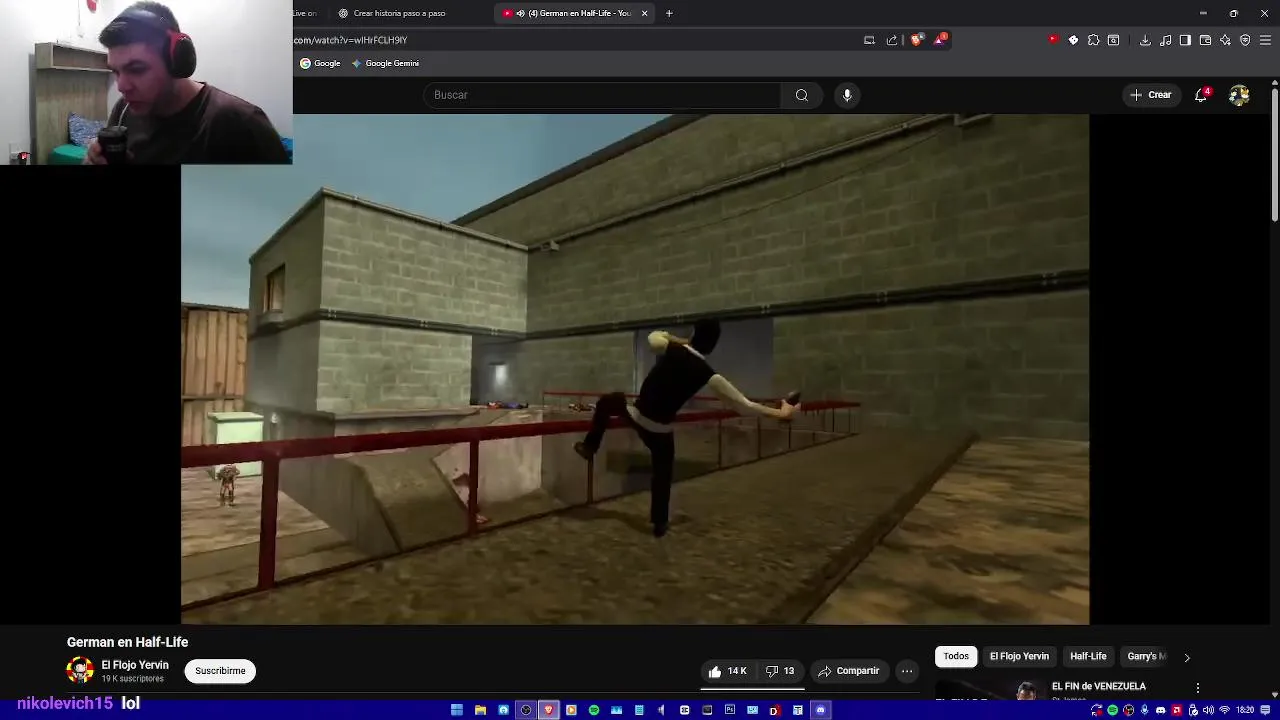Open the browser hamburger main menu
The image size is (1280, 720).
tap(1265, 40)
